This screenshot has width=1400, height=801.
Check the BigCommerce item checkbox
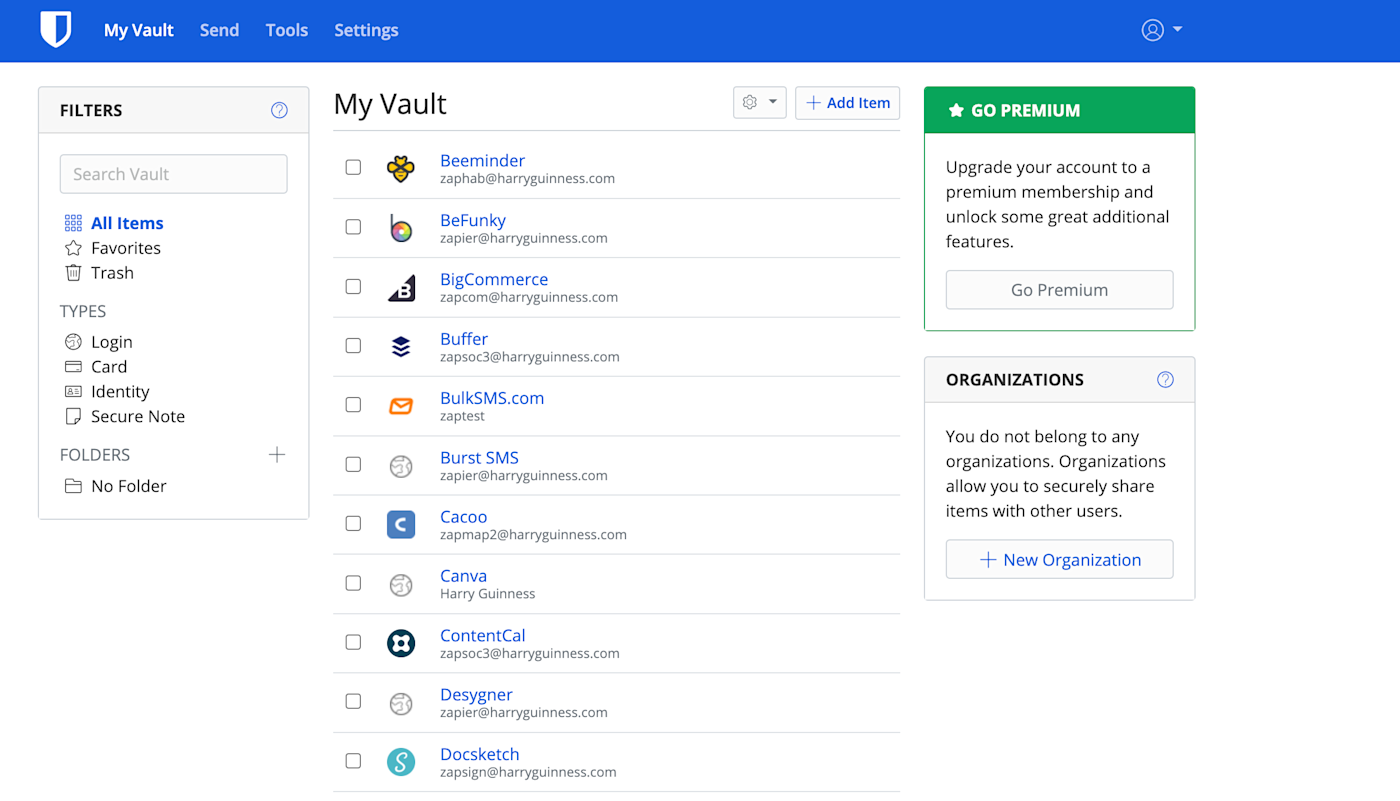coord(353,286)
